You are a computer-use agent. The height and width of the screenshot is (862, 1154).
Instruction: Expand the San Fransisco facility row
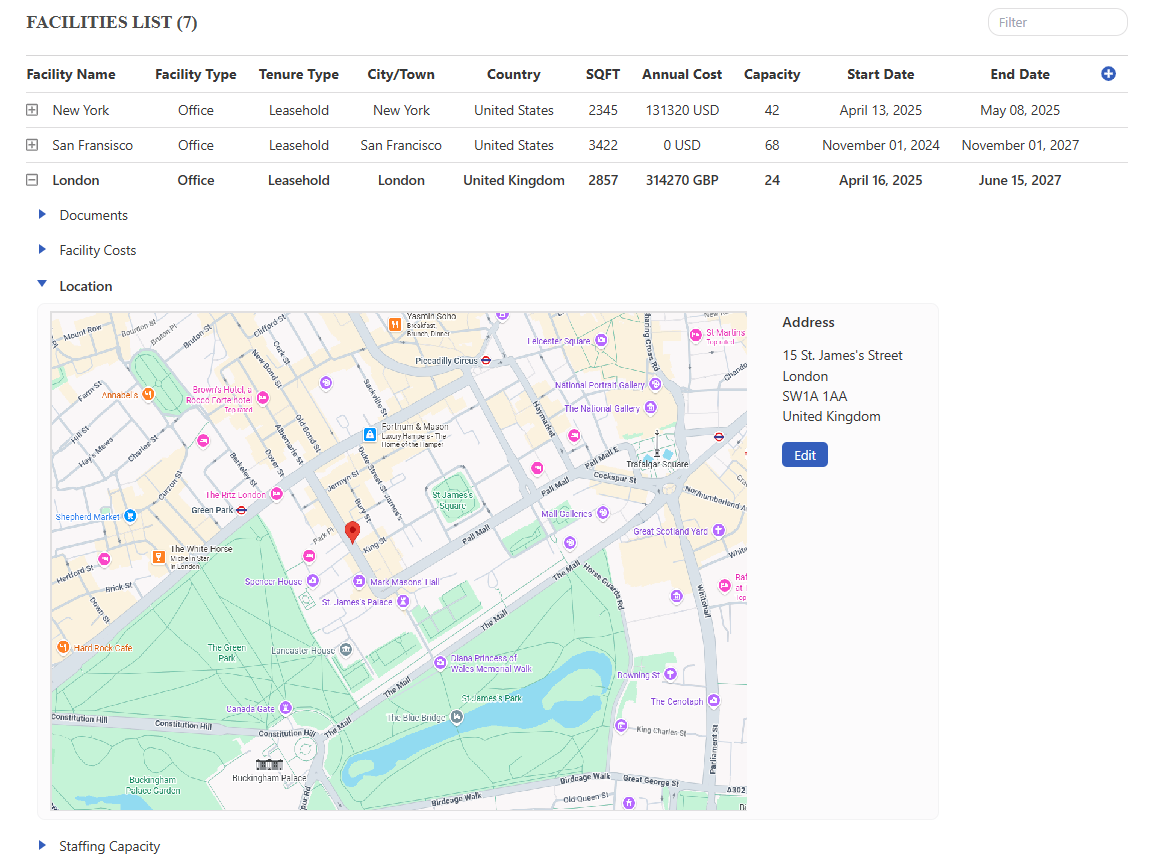tap(32, 145)
